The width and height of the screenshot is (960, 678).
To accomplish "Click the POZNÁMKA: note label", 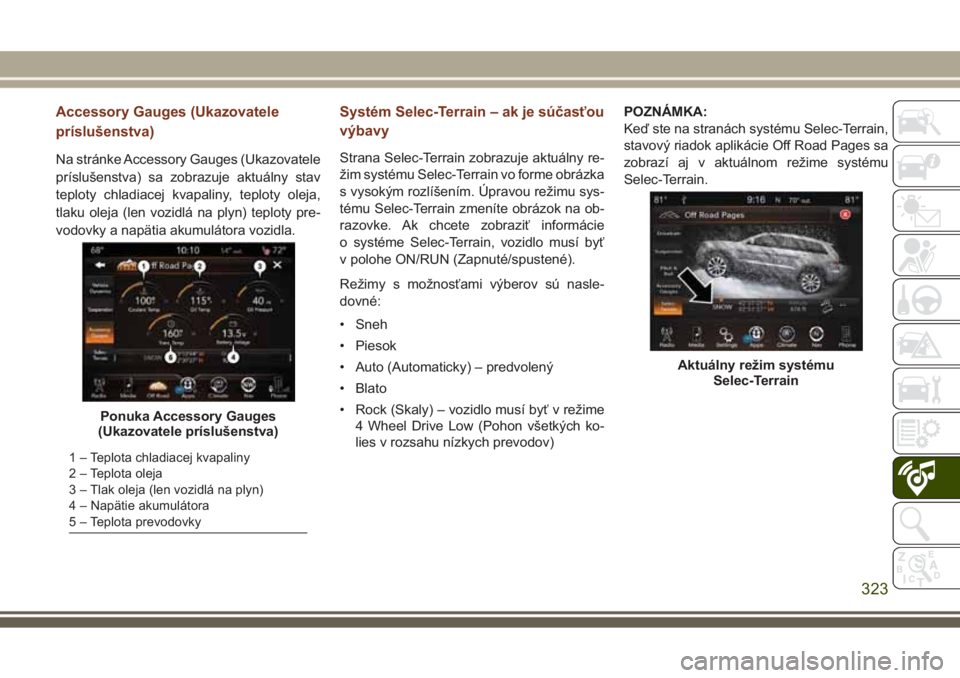I will (x=665, y=111).
